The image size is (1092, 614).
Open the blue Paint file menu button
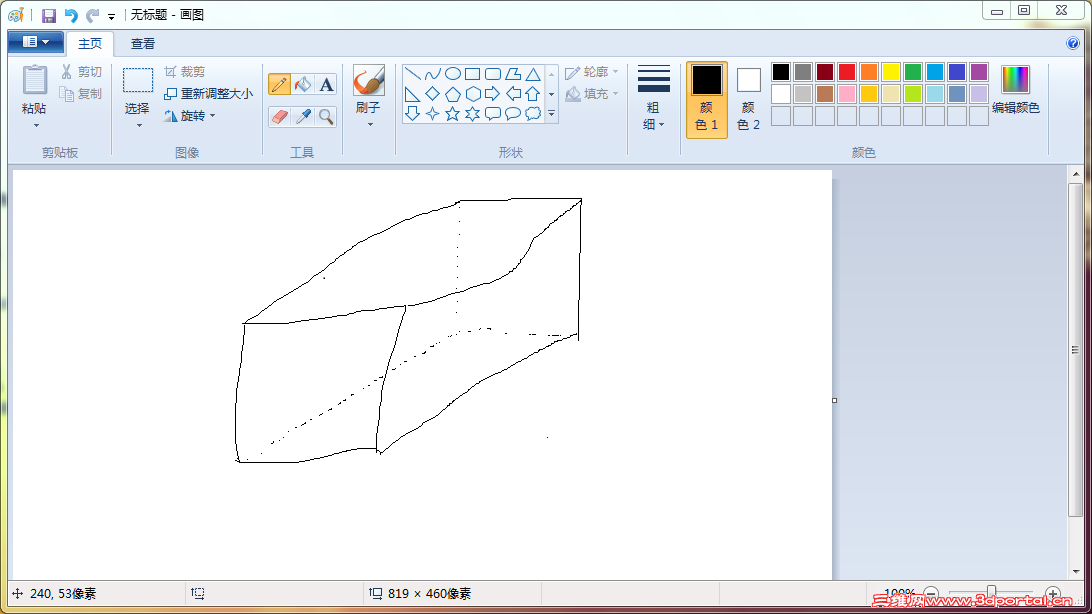[36, 42]
